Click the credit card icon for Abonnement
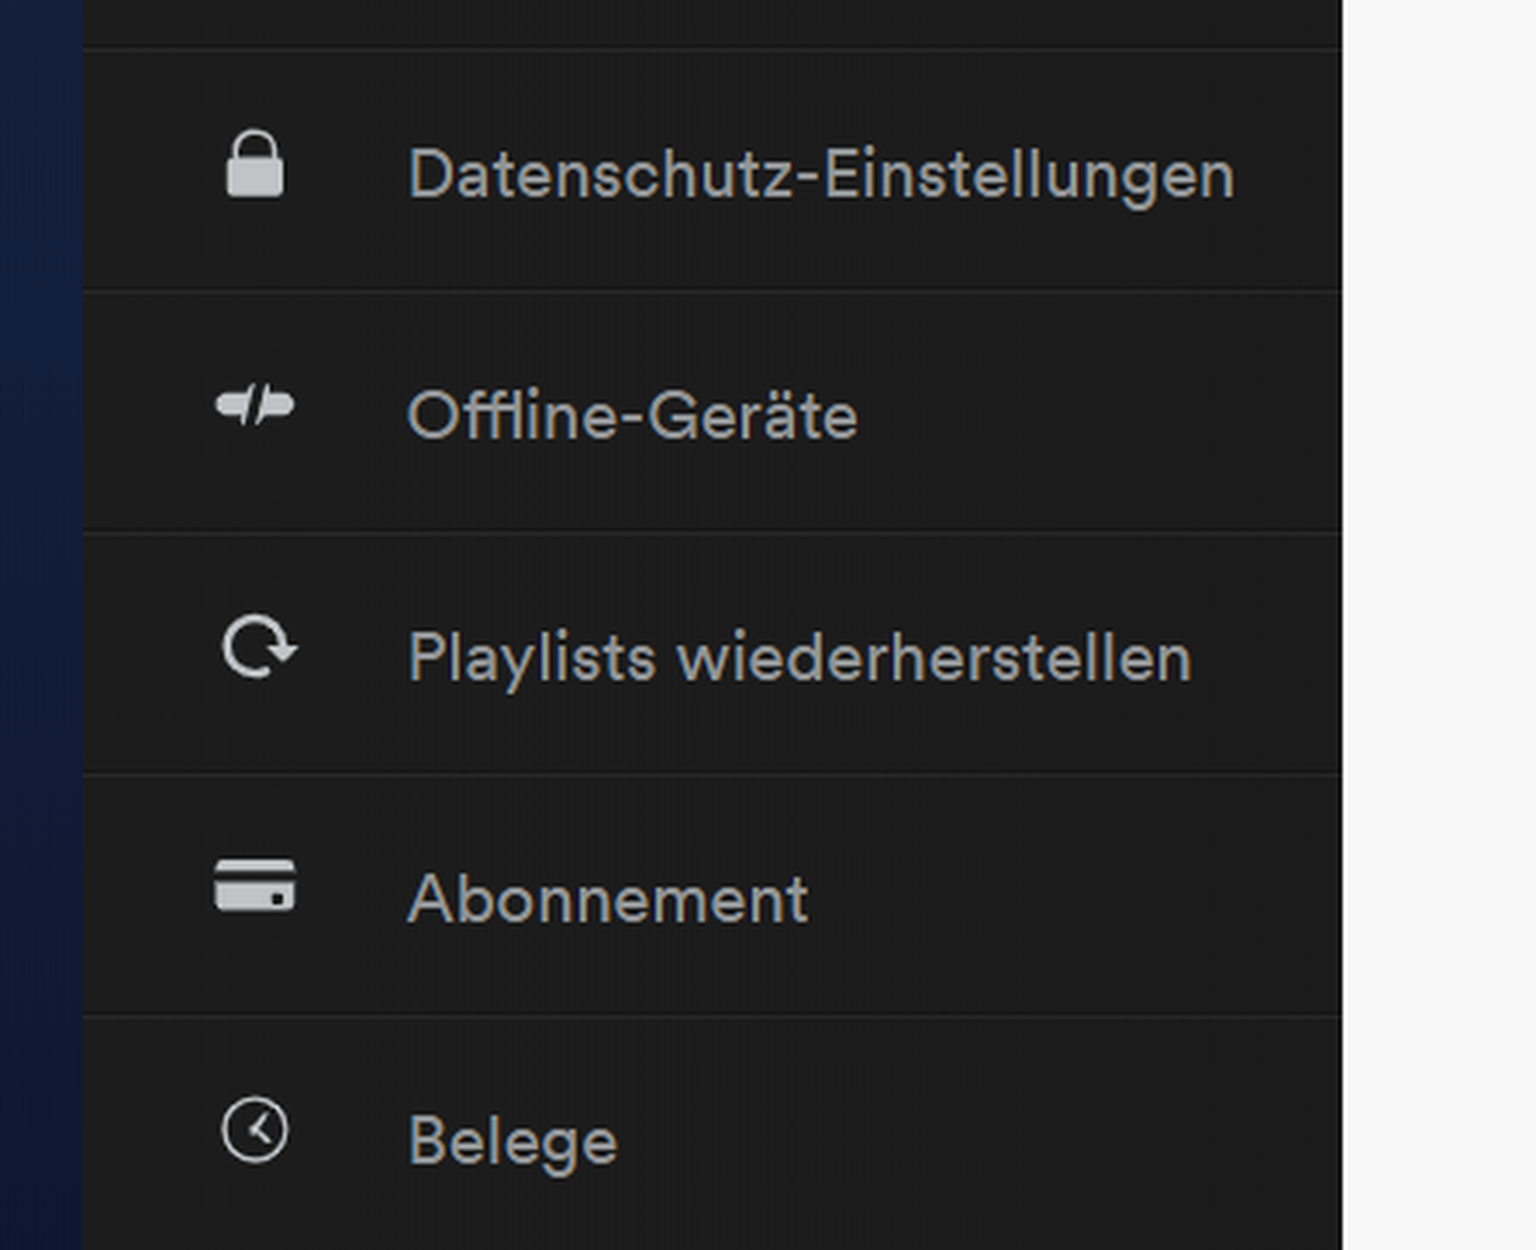The width and height of the screenshot is (1536, 1250). pos(255,886)
